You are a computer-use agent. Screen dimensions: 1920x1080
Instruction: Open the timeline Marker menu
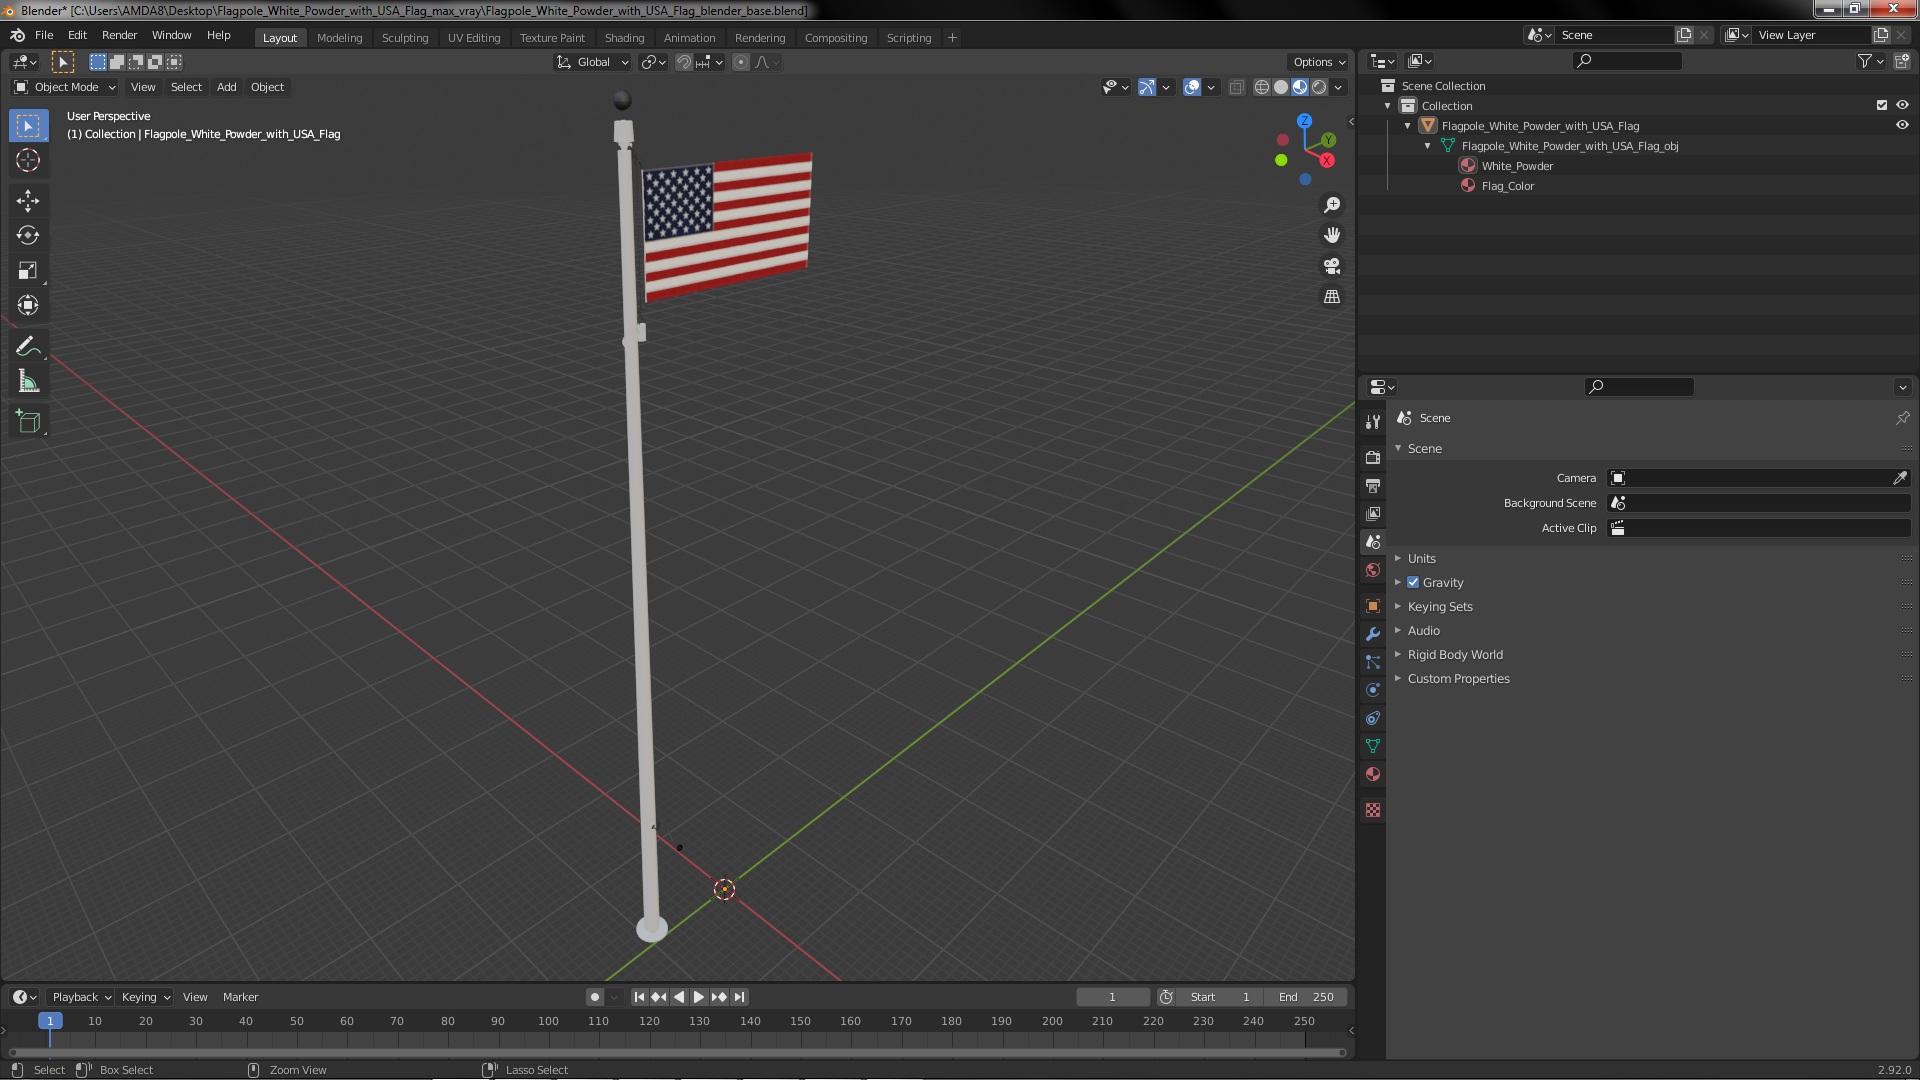240,997
